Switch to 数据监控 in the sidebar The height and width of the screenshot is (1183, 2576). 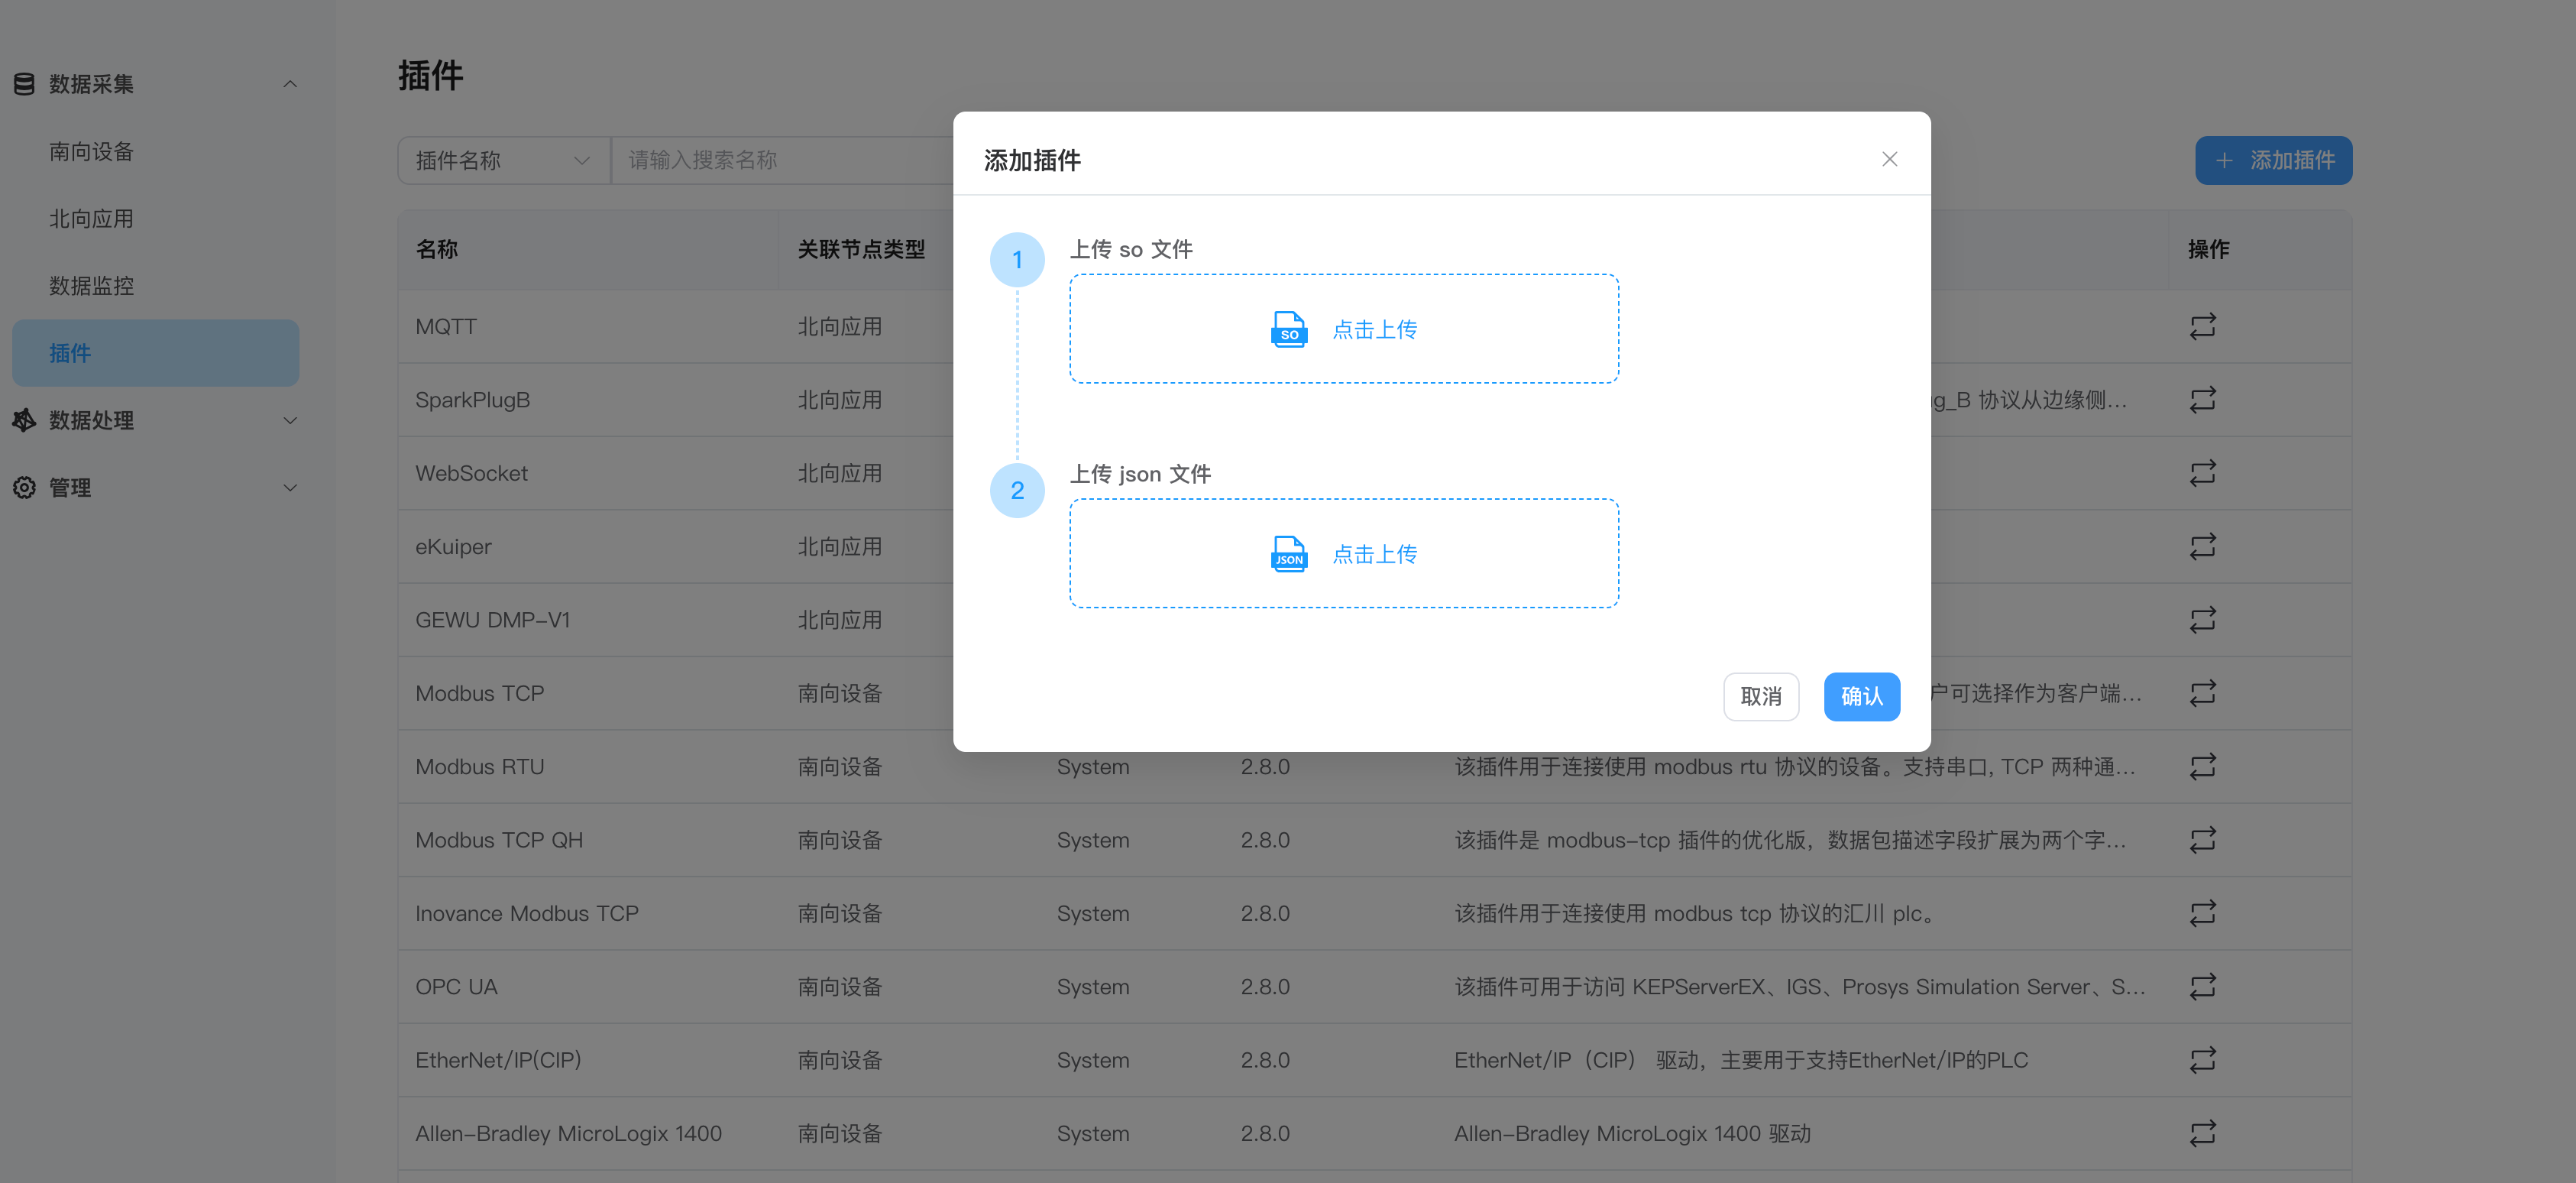pos(91,285)
